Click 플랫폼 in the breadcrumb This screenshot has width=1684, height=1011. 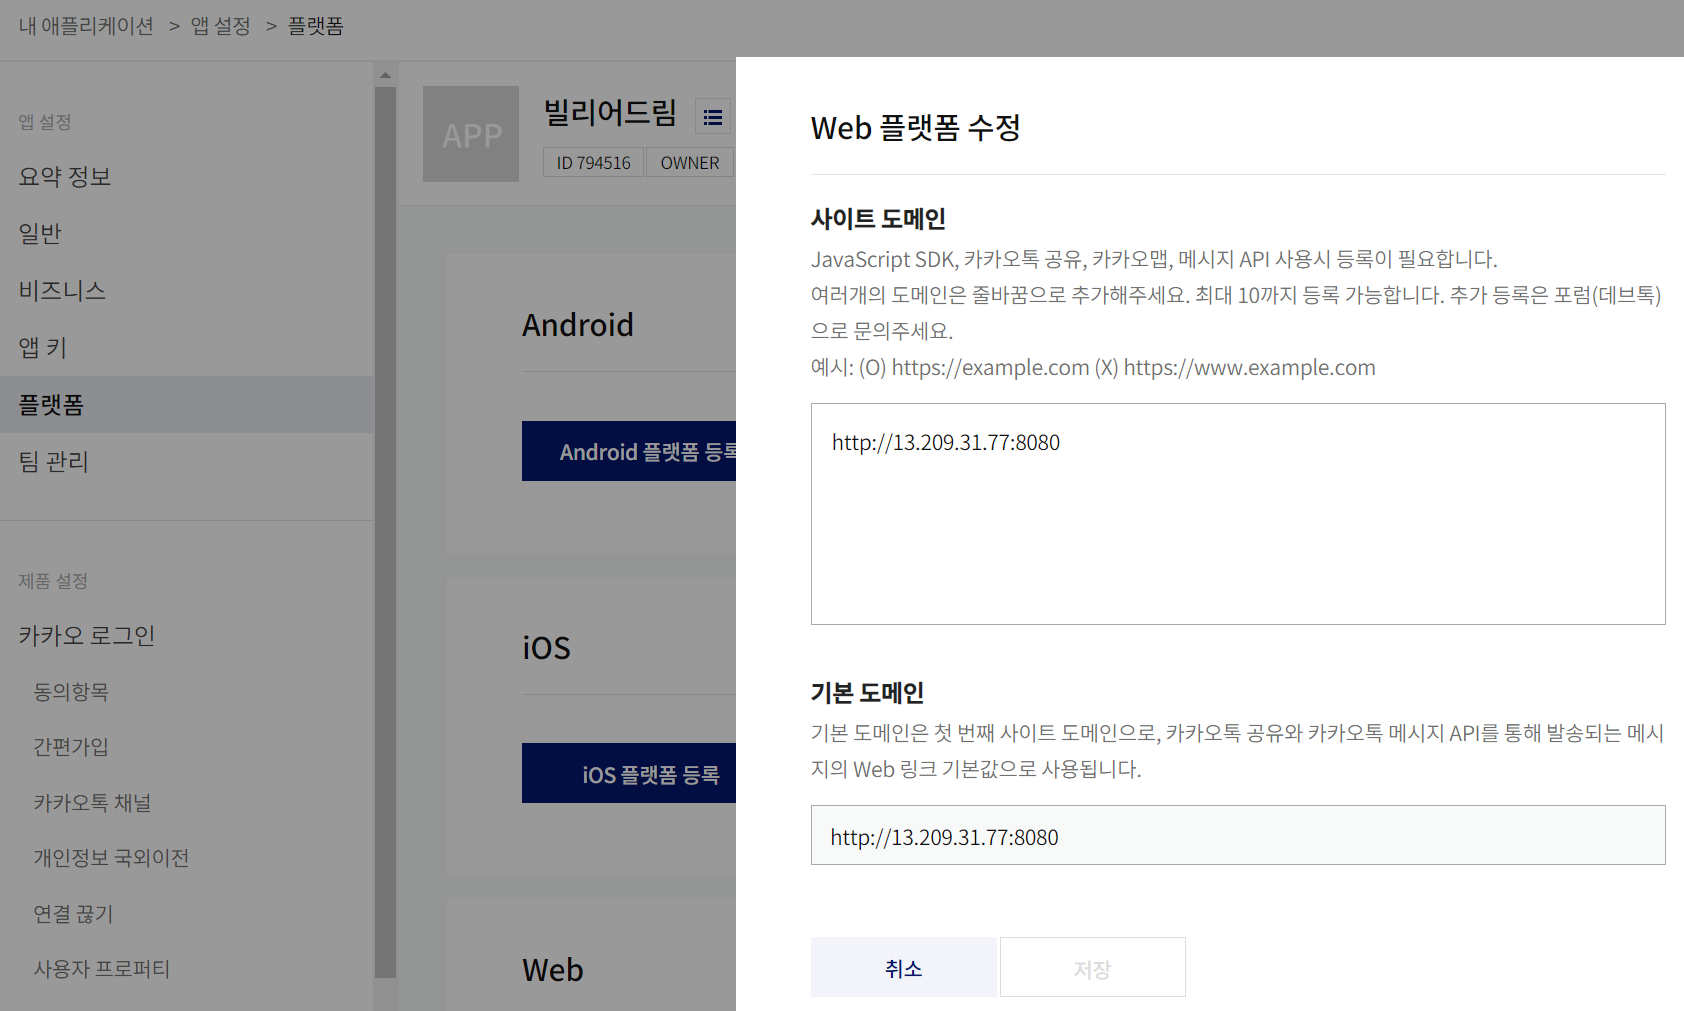[x=316, y=26]
